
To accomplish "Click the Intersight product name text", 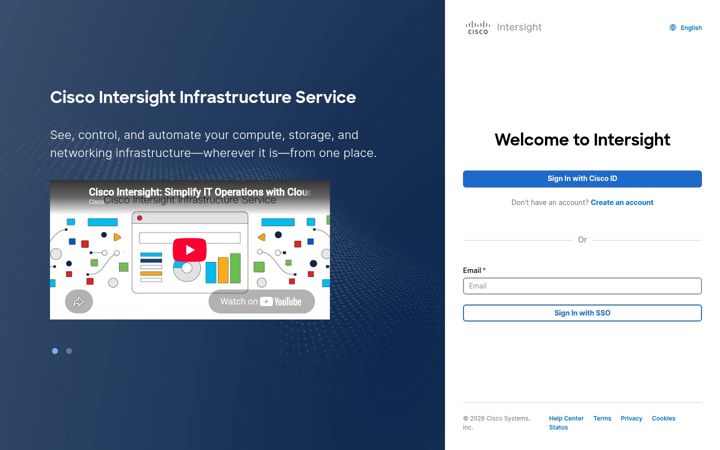I will [519, 28].
